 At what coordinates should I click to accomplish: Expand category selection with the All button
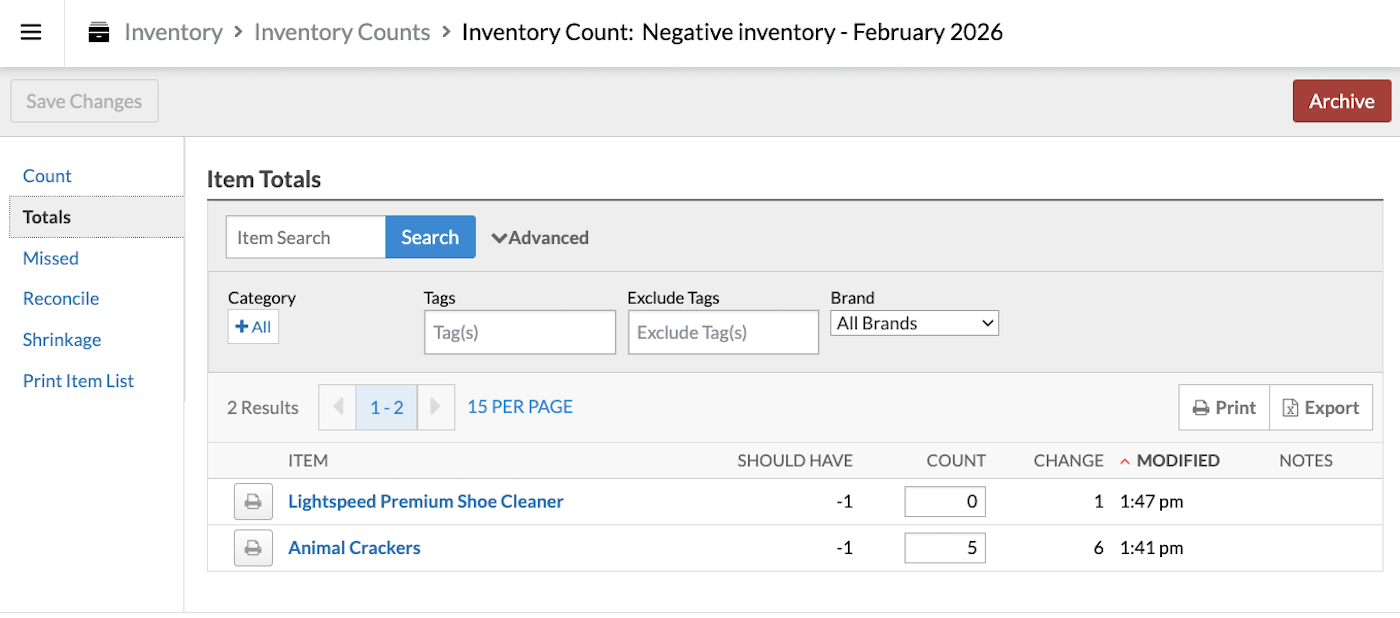(253, 326)
